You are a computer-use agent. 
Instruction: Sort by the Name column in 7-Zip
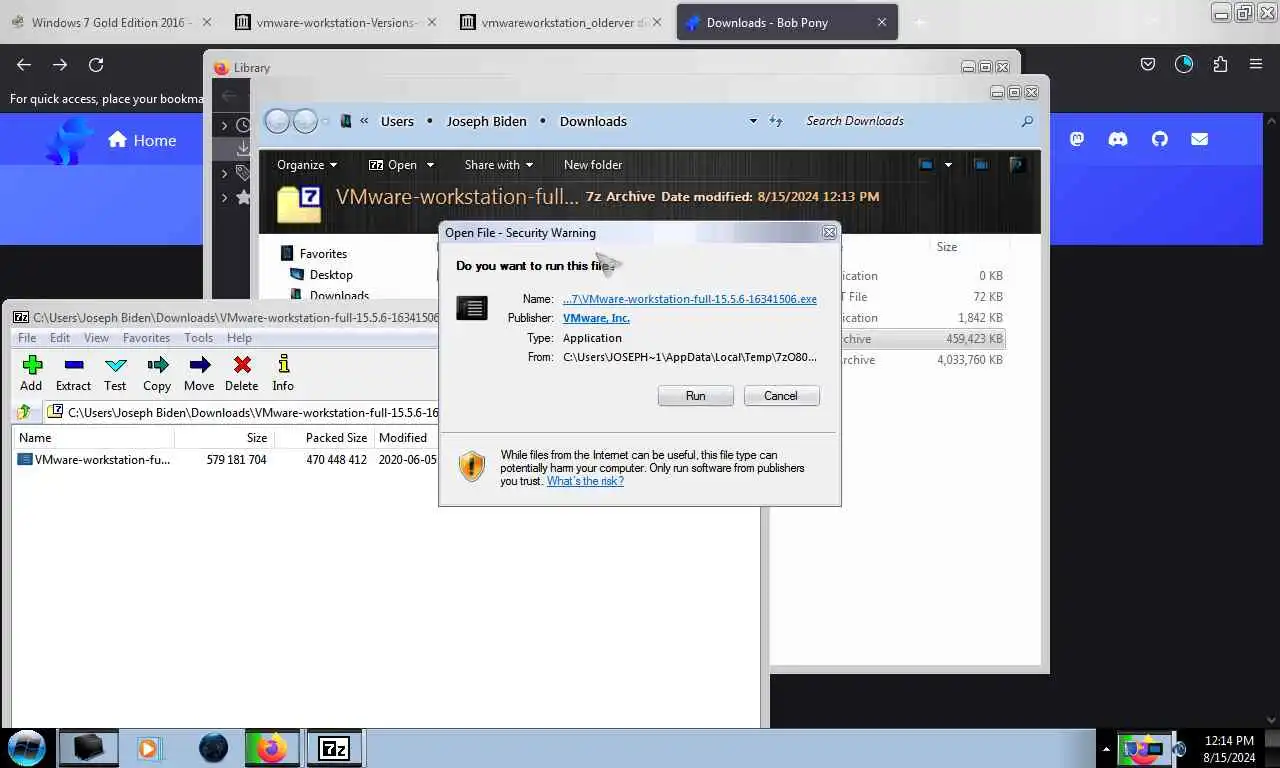[x=94, y=438]
